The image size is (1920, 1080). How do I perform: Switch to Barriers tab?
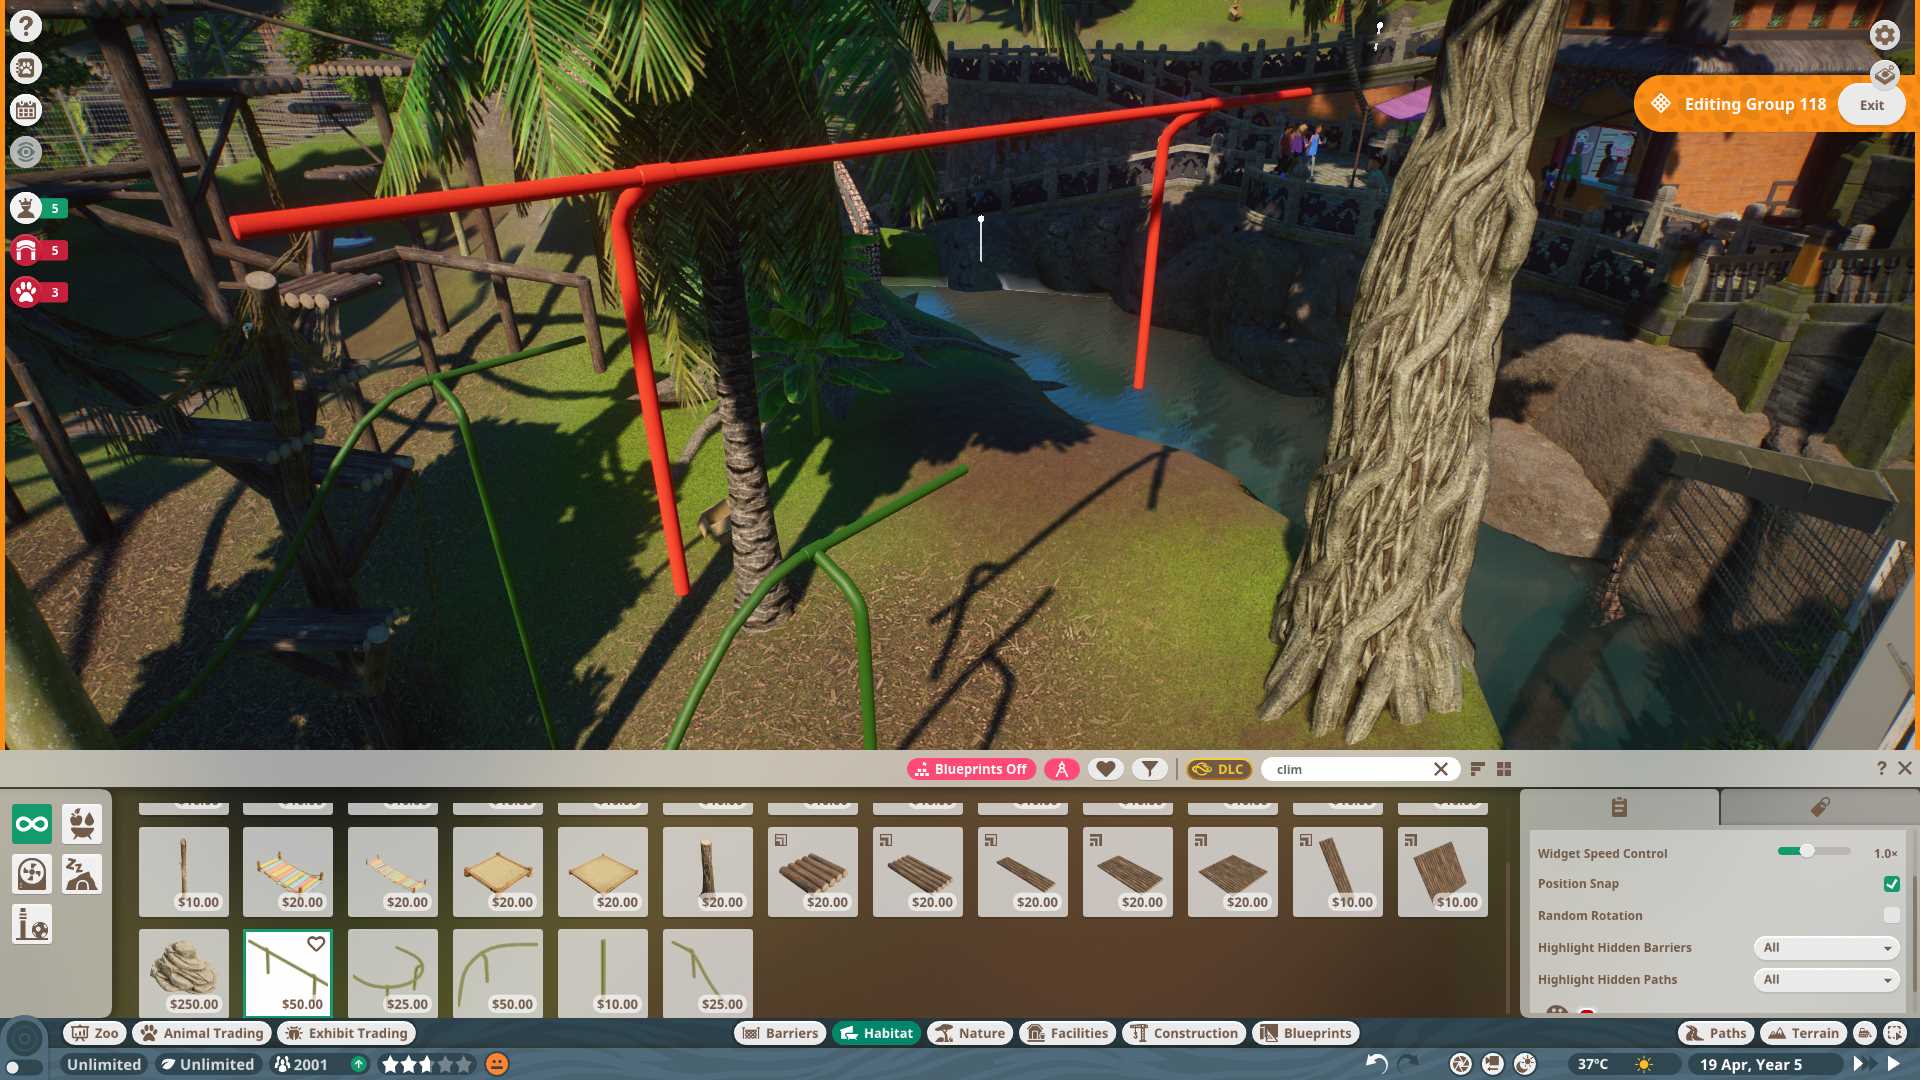781,1033
